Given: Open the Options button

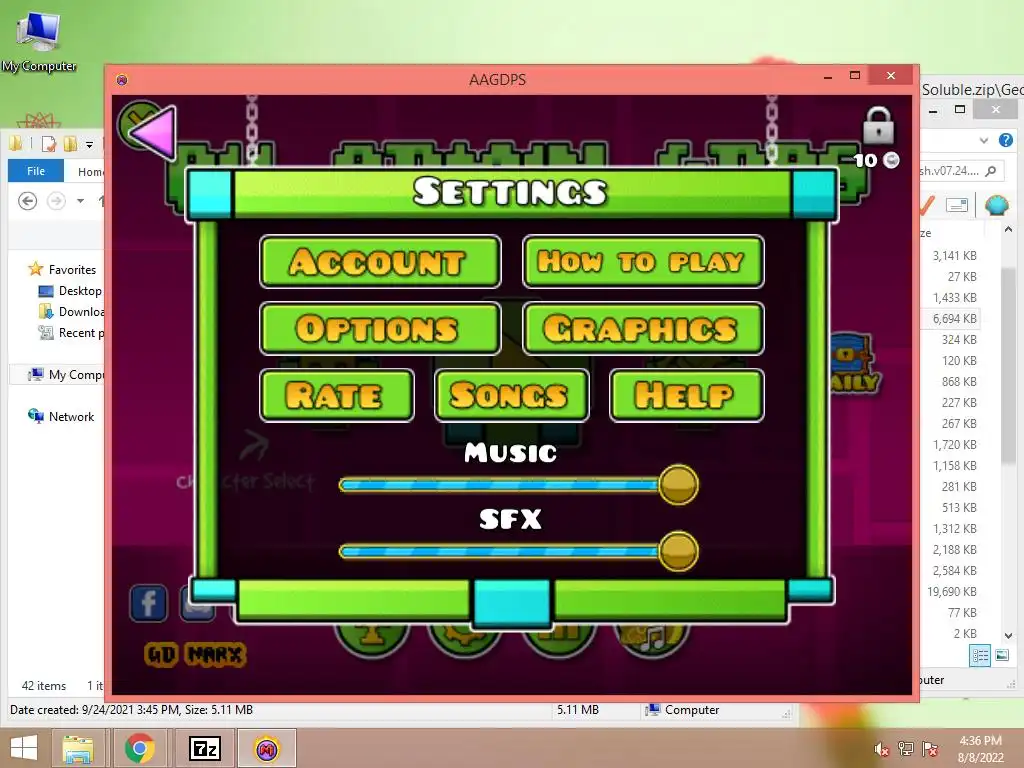Looking at the screenshot, I should pyautogui.click(x=380, y=328).
